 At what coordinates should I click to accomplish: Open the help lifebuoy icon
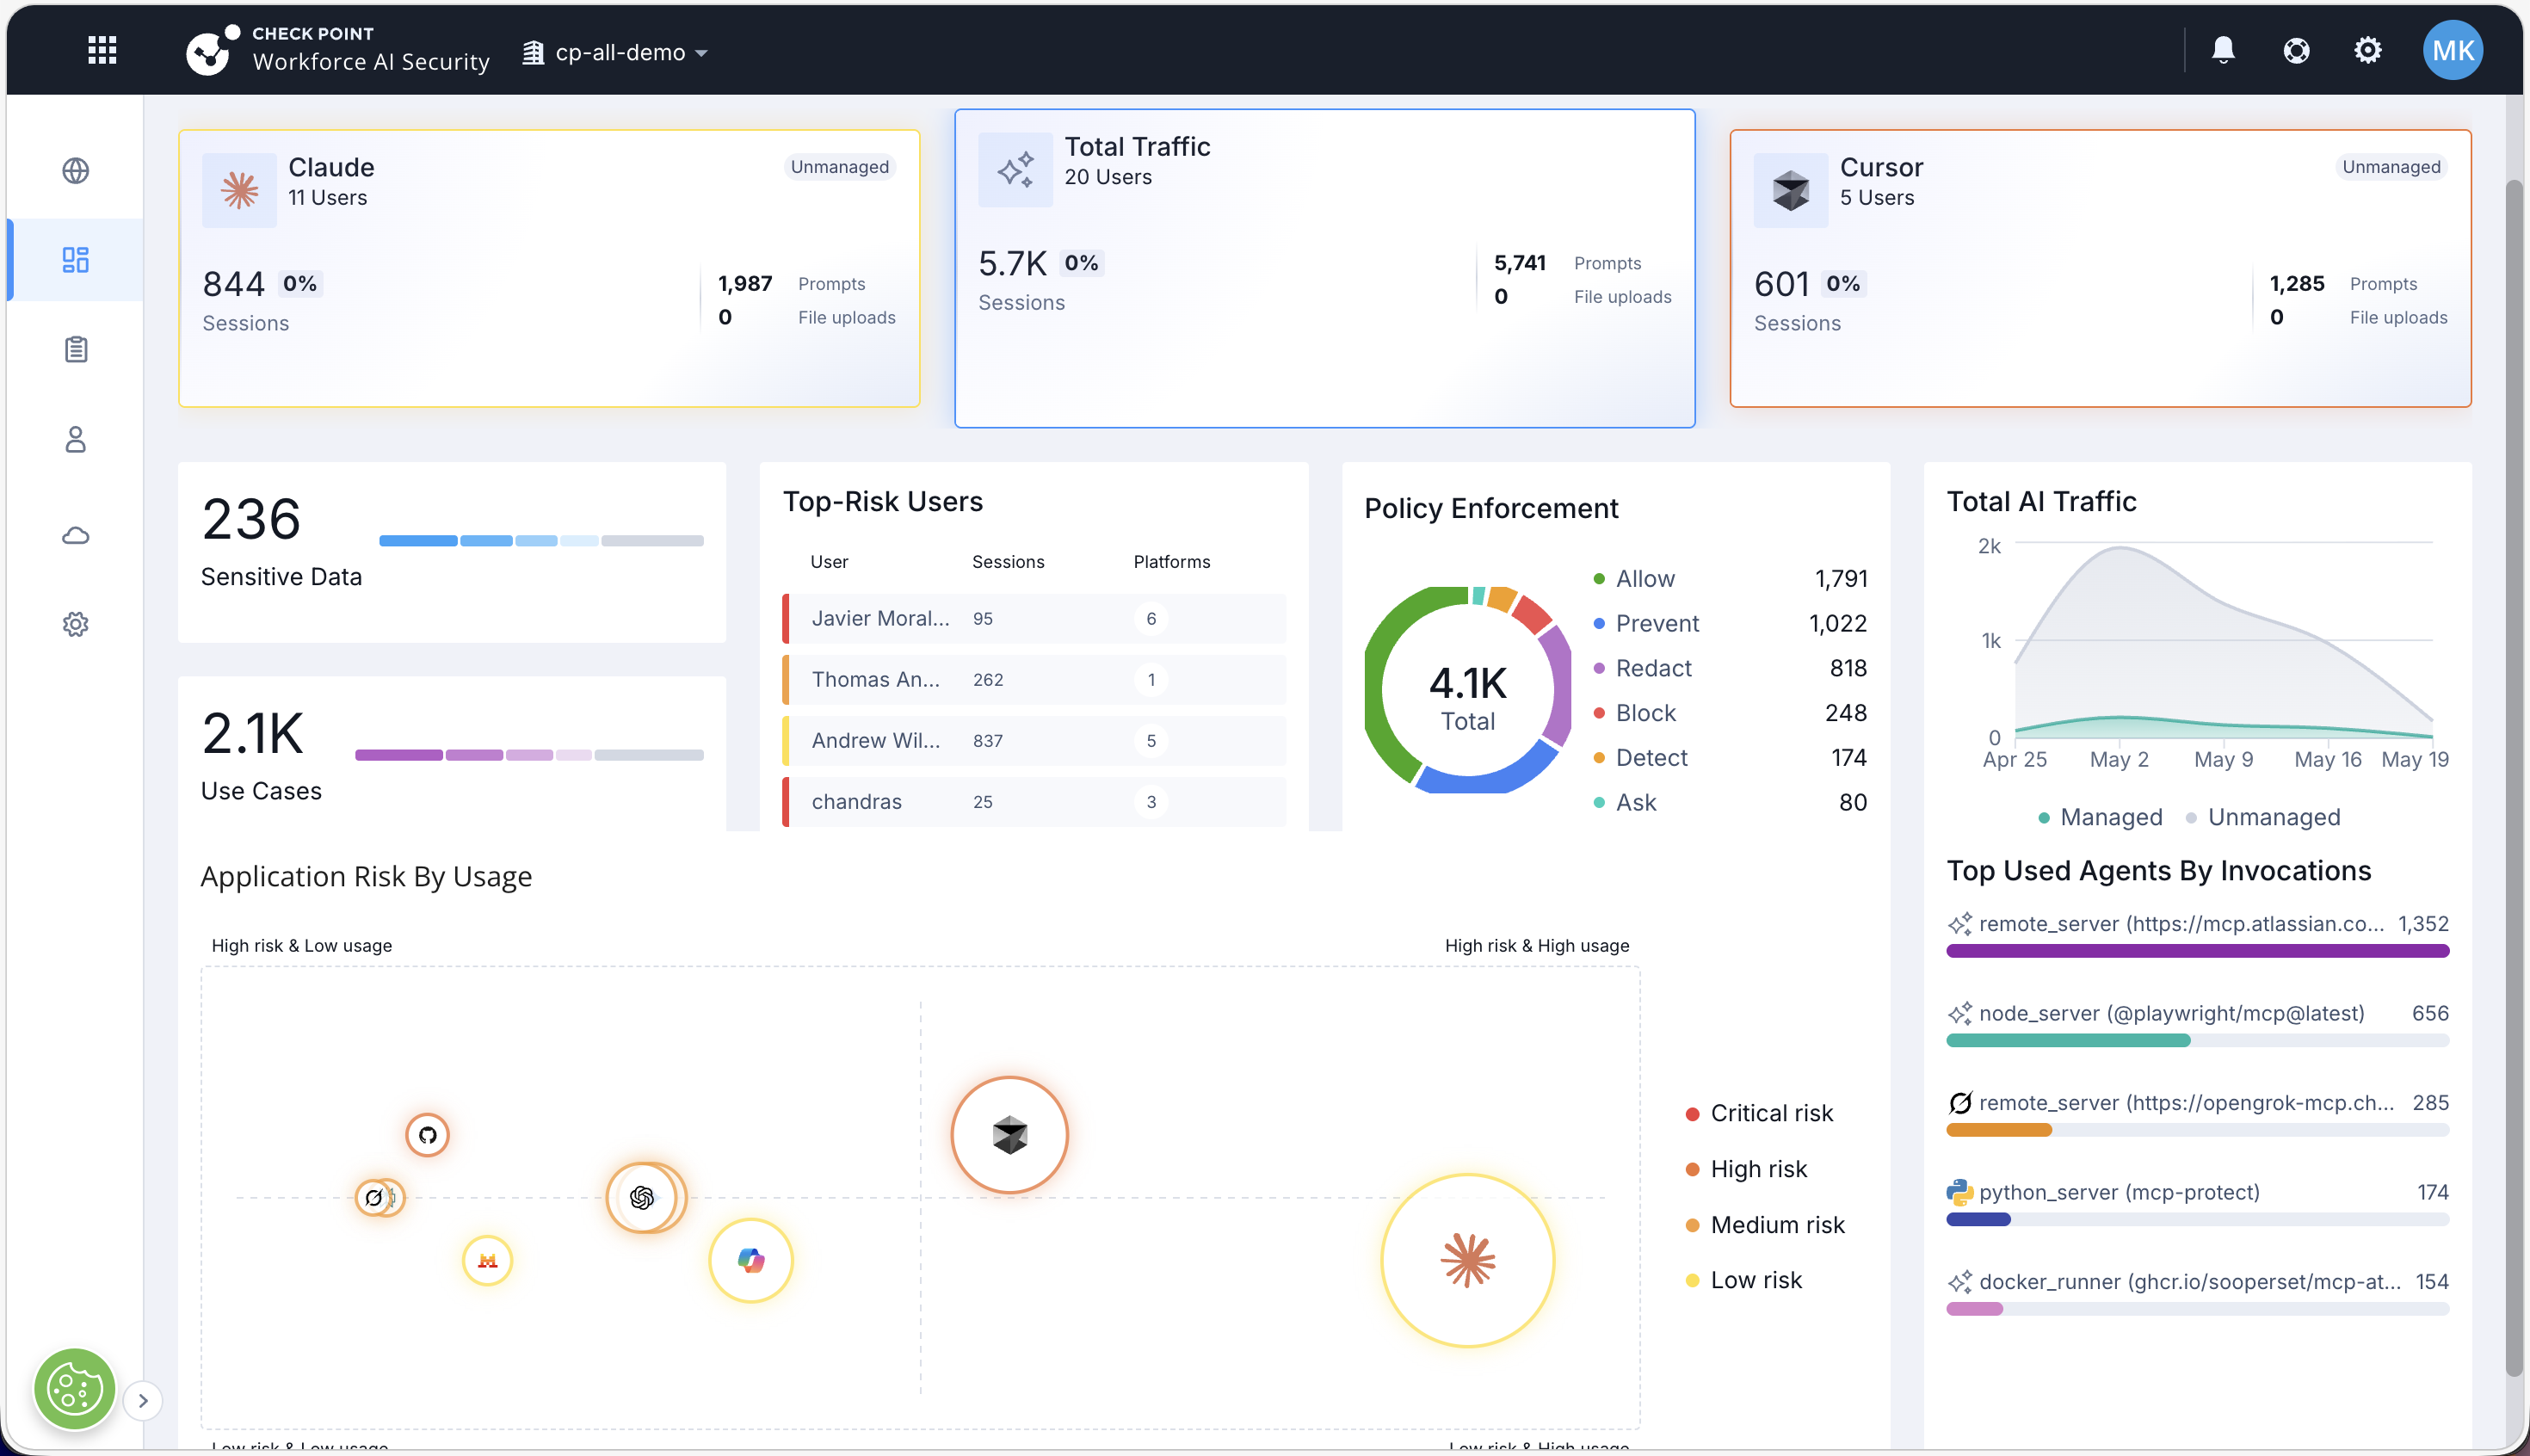click(2297, 50)
